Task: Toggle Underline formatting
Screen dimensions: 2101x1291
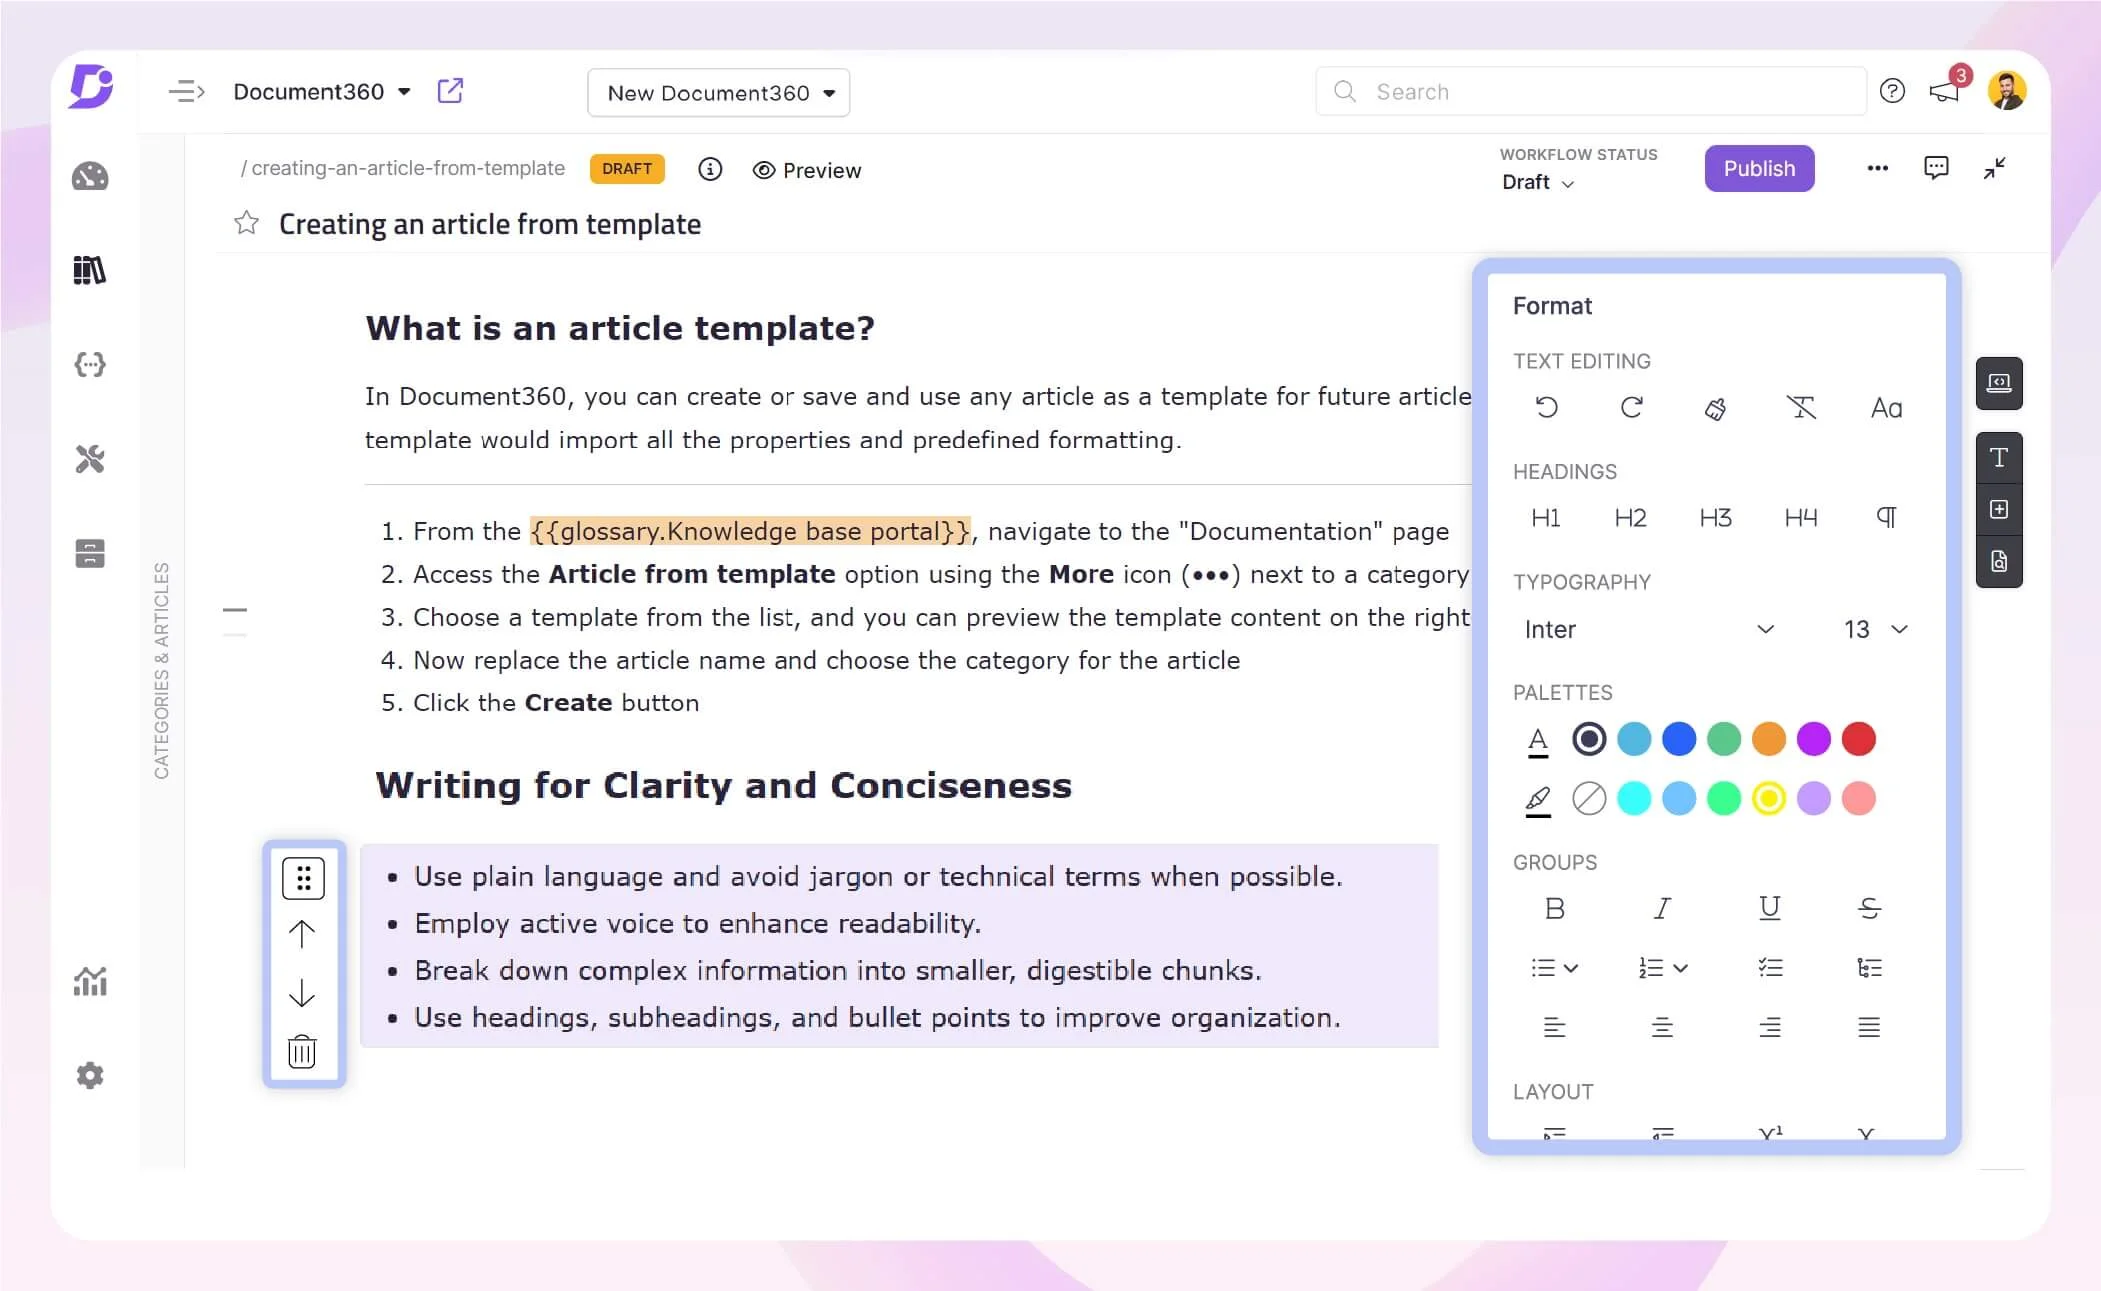Action: [x=1770, y=908]
